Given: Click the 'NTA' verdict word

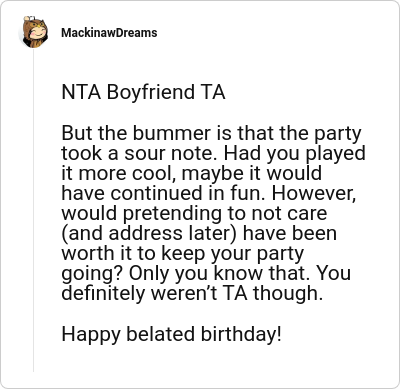Looking at the screenshot, I should [81, 92].
